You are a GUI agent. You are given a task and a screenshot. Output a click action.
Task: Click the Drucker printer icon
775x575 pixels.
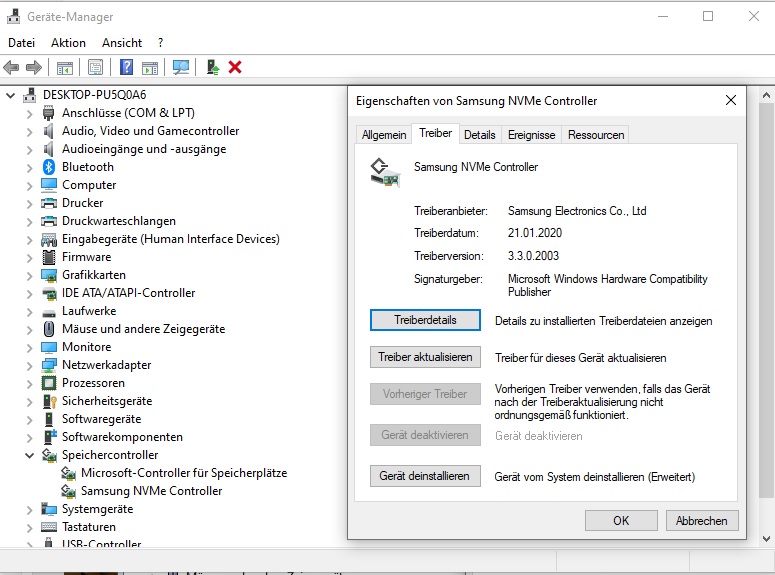(x=49, y=203)
